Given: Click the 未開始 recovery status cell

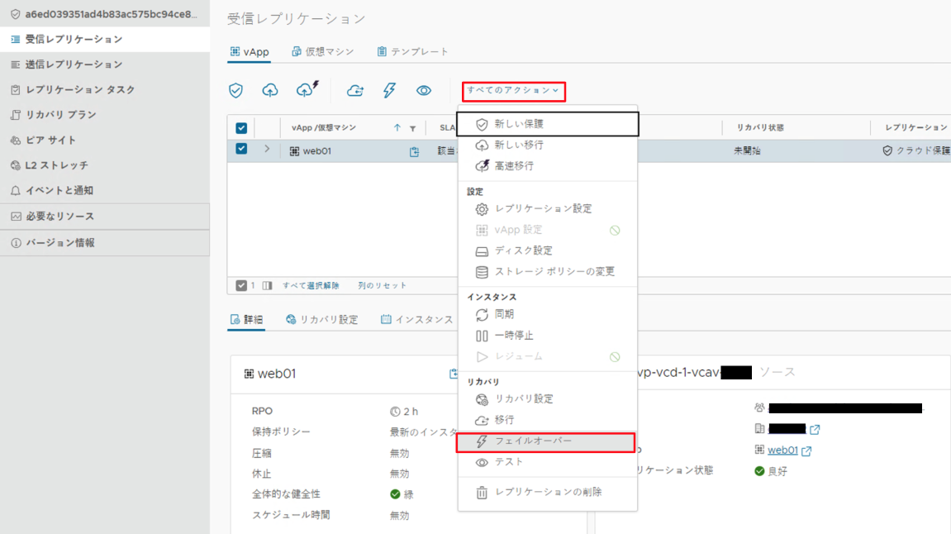Looking at the screenshot, I should click(x=747, y=150).
